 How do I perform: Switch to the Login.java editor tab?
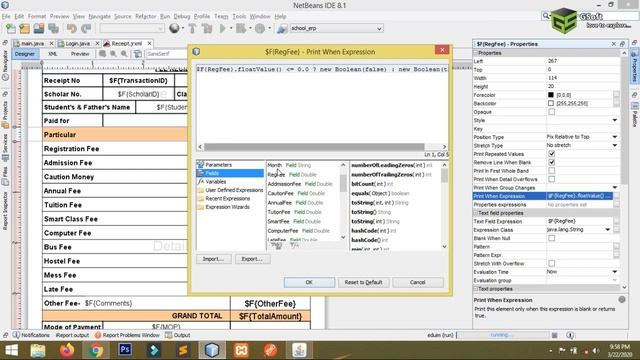pos(78,43)
